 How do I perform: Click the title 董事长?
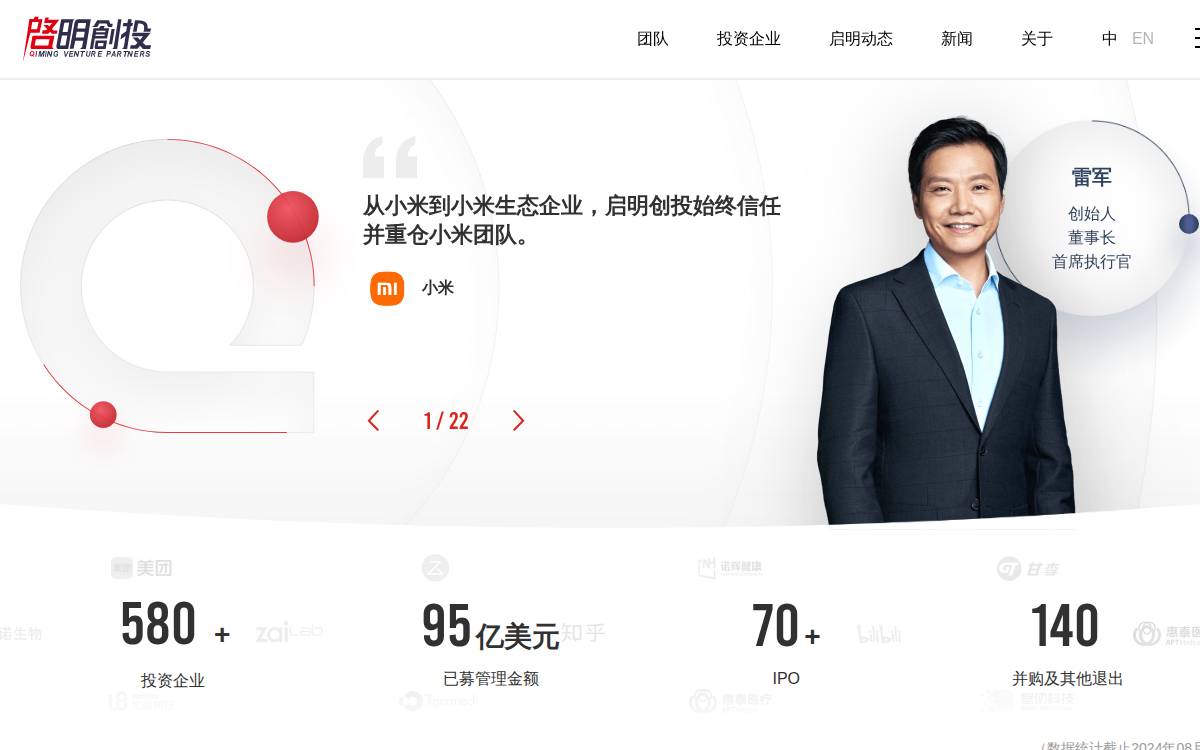pos(1092,237)
